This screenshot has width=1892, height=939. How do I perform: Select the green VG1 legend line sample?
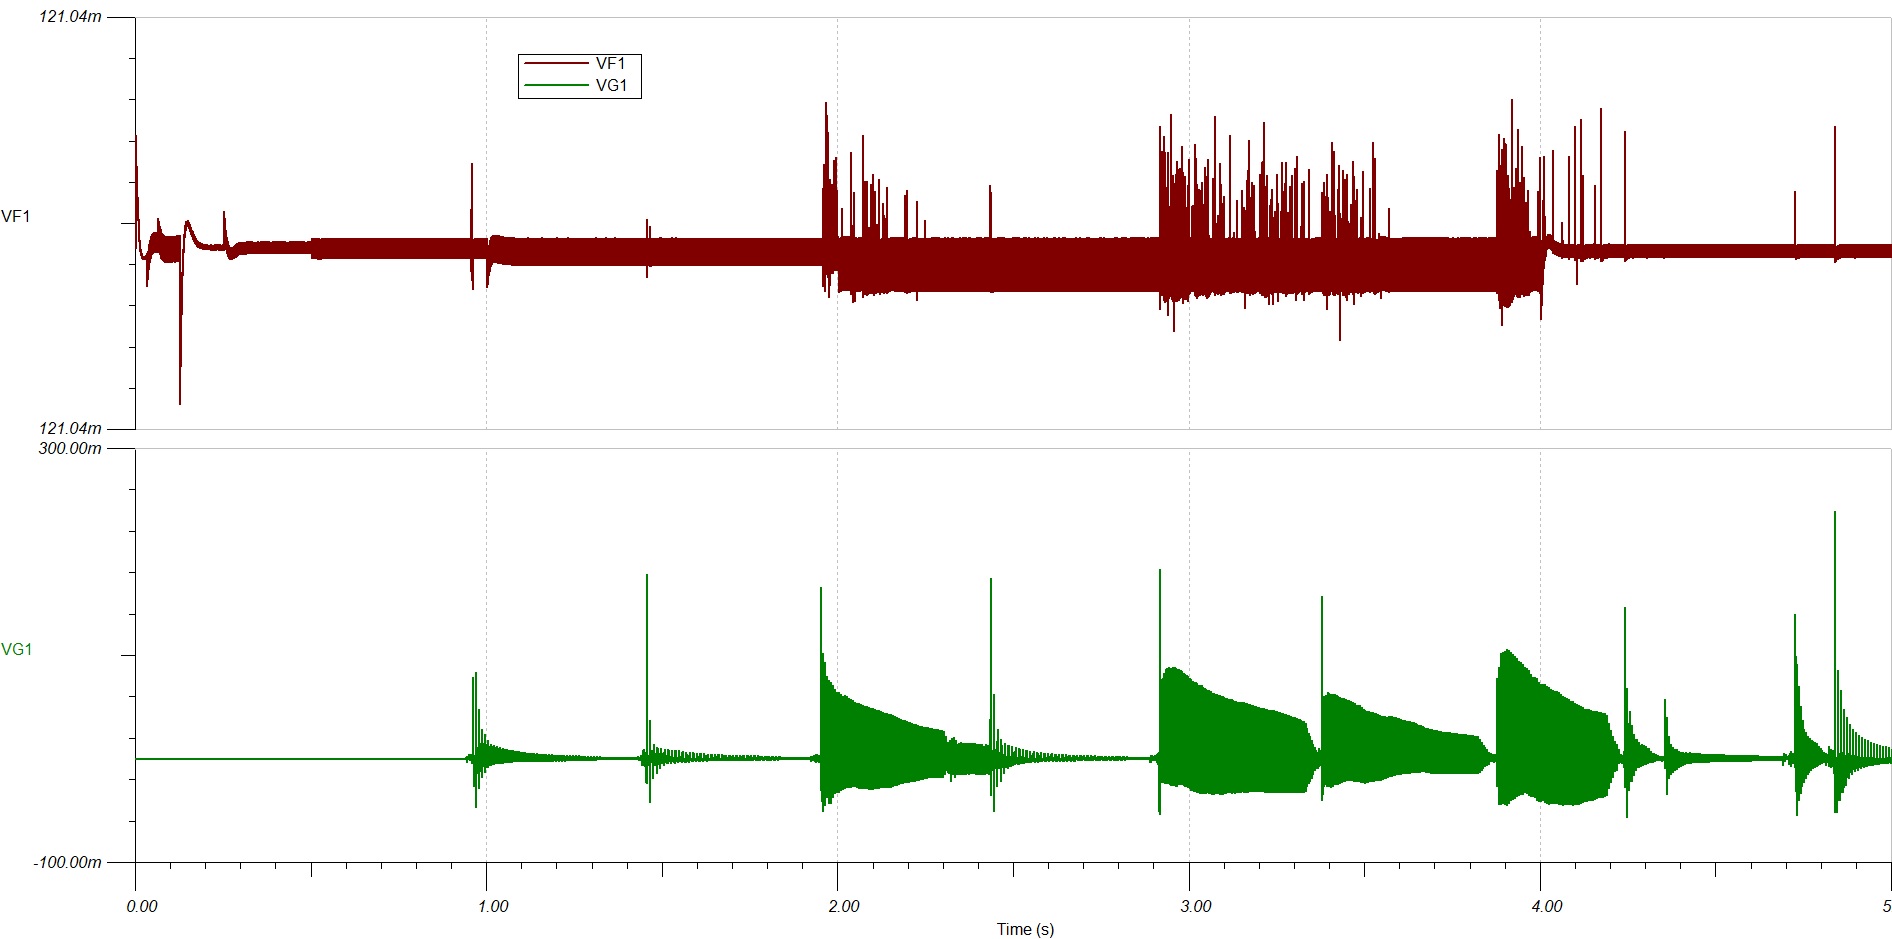556,86
